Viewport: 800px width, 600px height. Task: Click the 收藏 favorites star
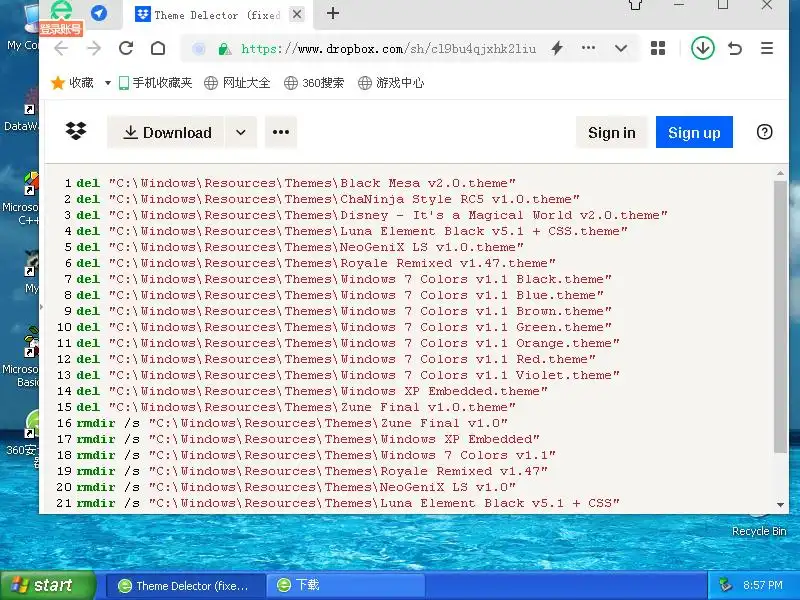58,83
